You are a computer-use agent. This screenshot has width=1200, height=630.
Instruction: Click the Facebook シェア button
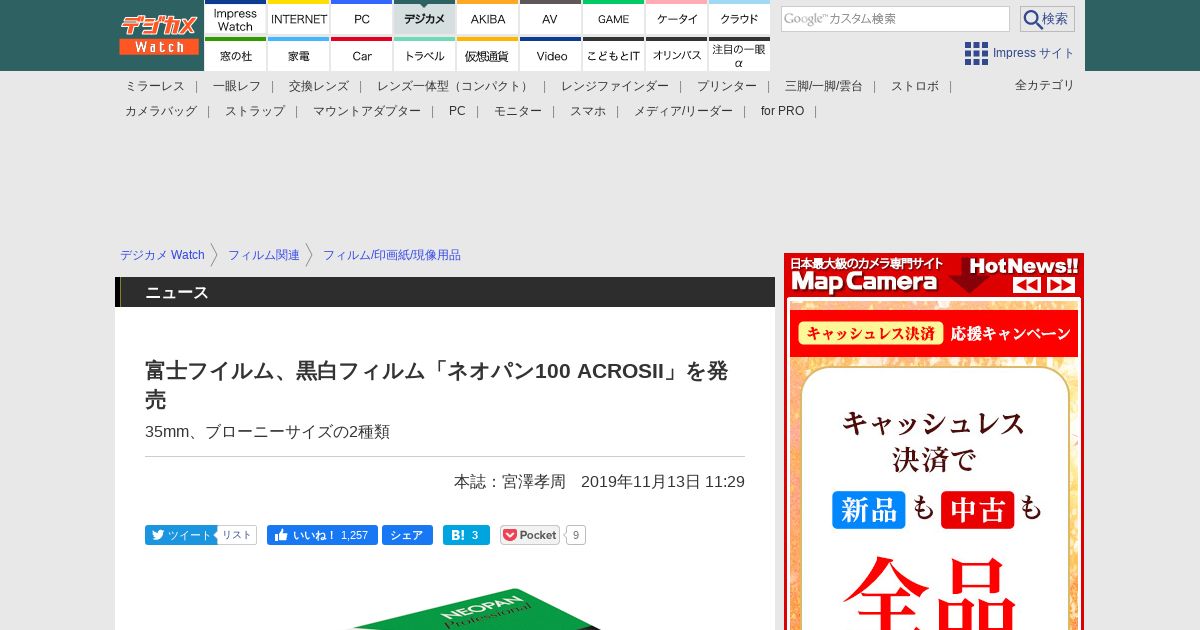[407, 535]
